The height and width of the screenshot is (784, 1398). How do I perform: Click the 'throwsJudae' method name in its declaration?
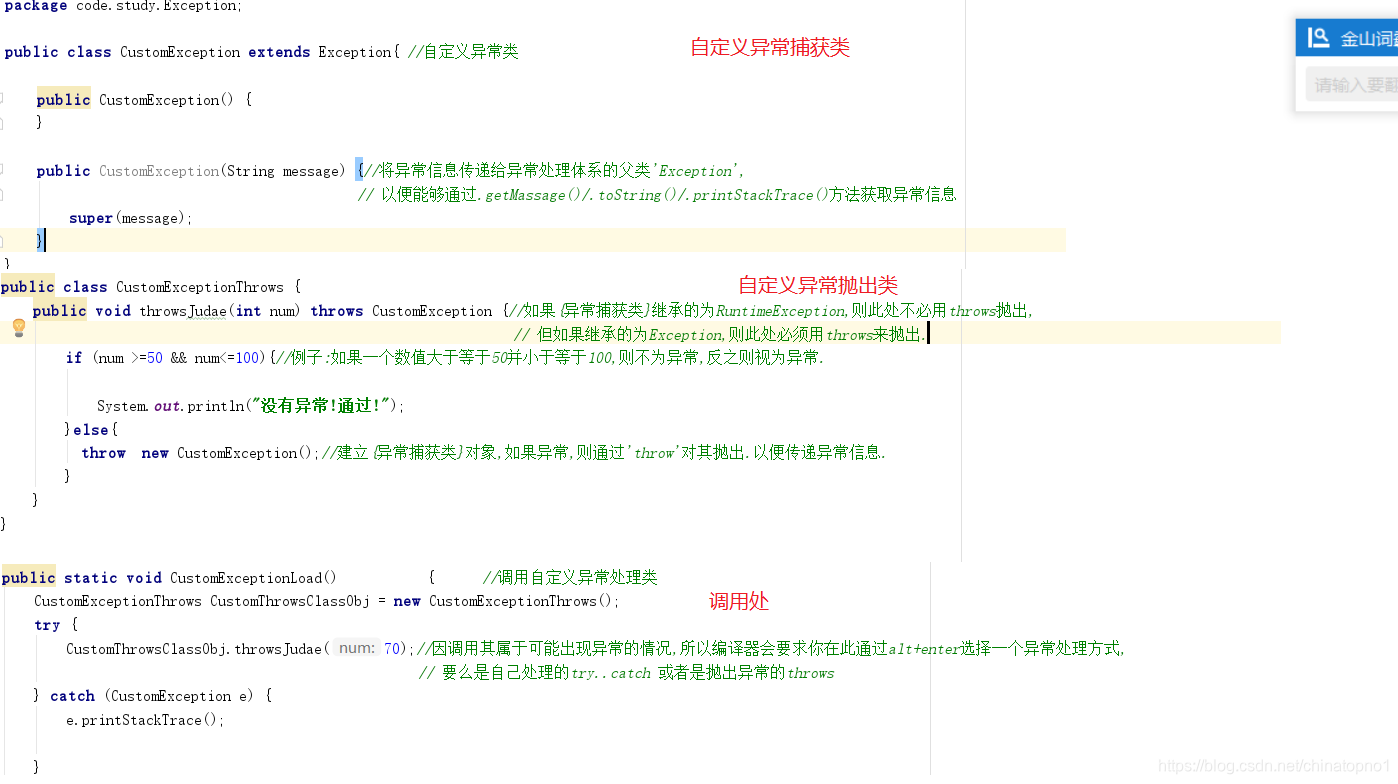click(183, 311)
